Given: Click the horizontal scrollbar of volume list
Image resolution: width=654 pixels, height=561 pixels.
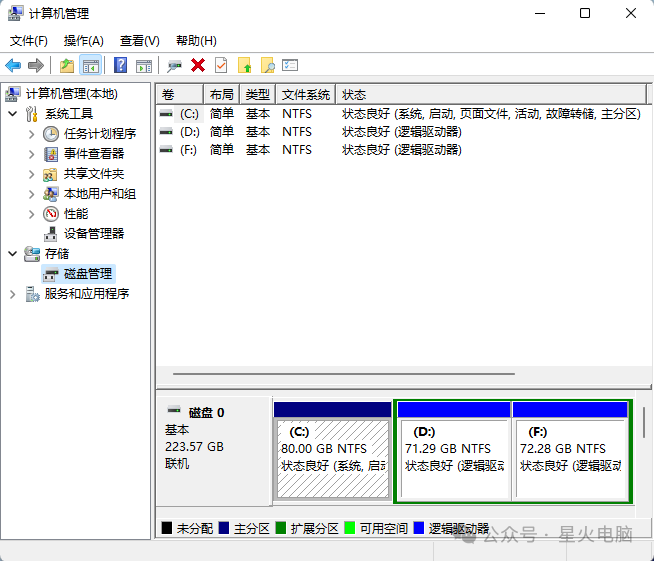Looking at the screenshot, I should 344,374.
